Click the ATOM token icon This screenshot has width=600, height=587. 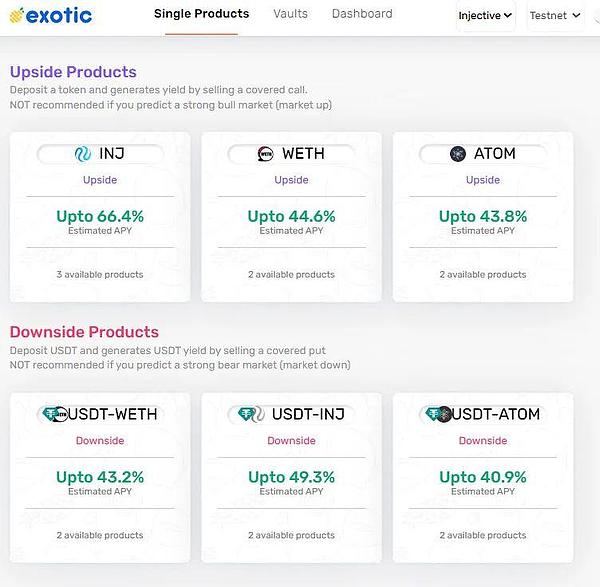(458, 154)
